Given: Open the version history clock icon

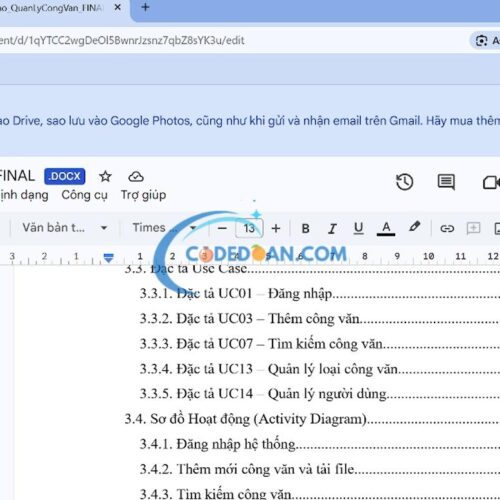Looking at the screenshot, I should 405,182.
